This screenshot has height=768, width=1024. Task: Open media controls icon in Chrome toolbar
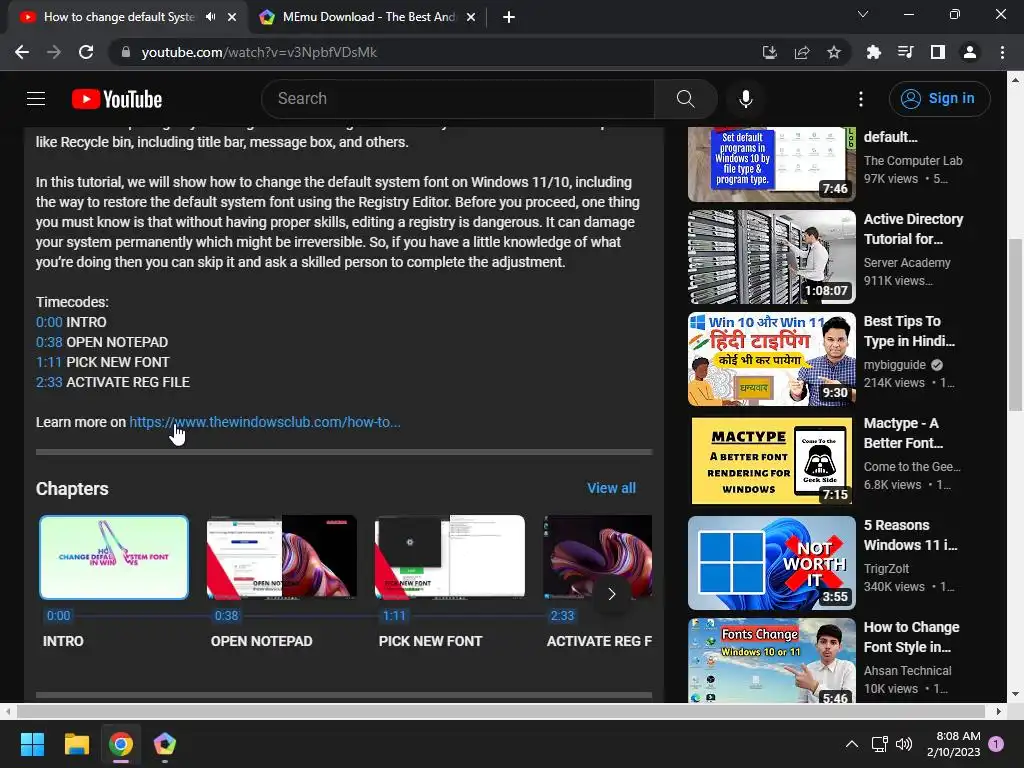click(905, 52)
